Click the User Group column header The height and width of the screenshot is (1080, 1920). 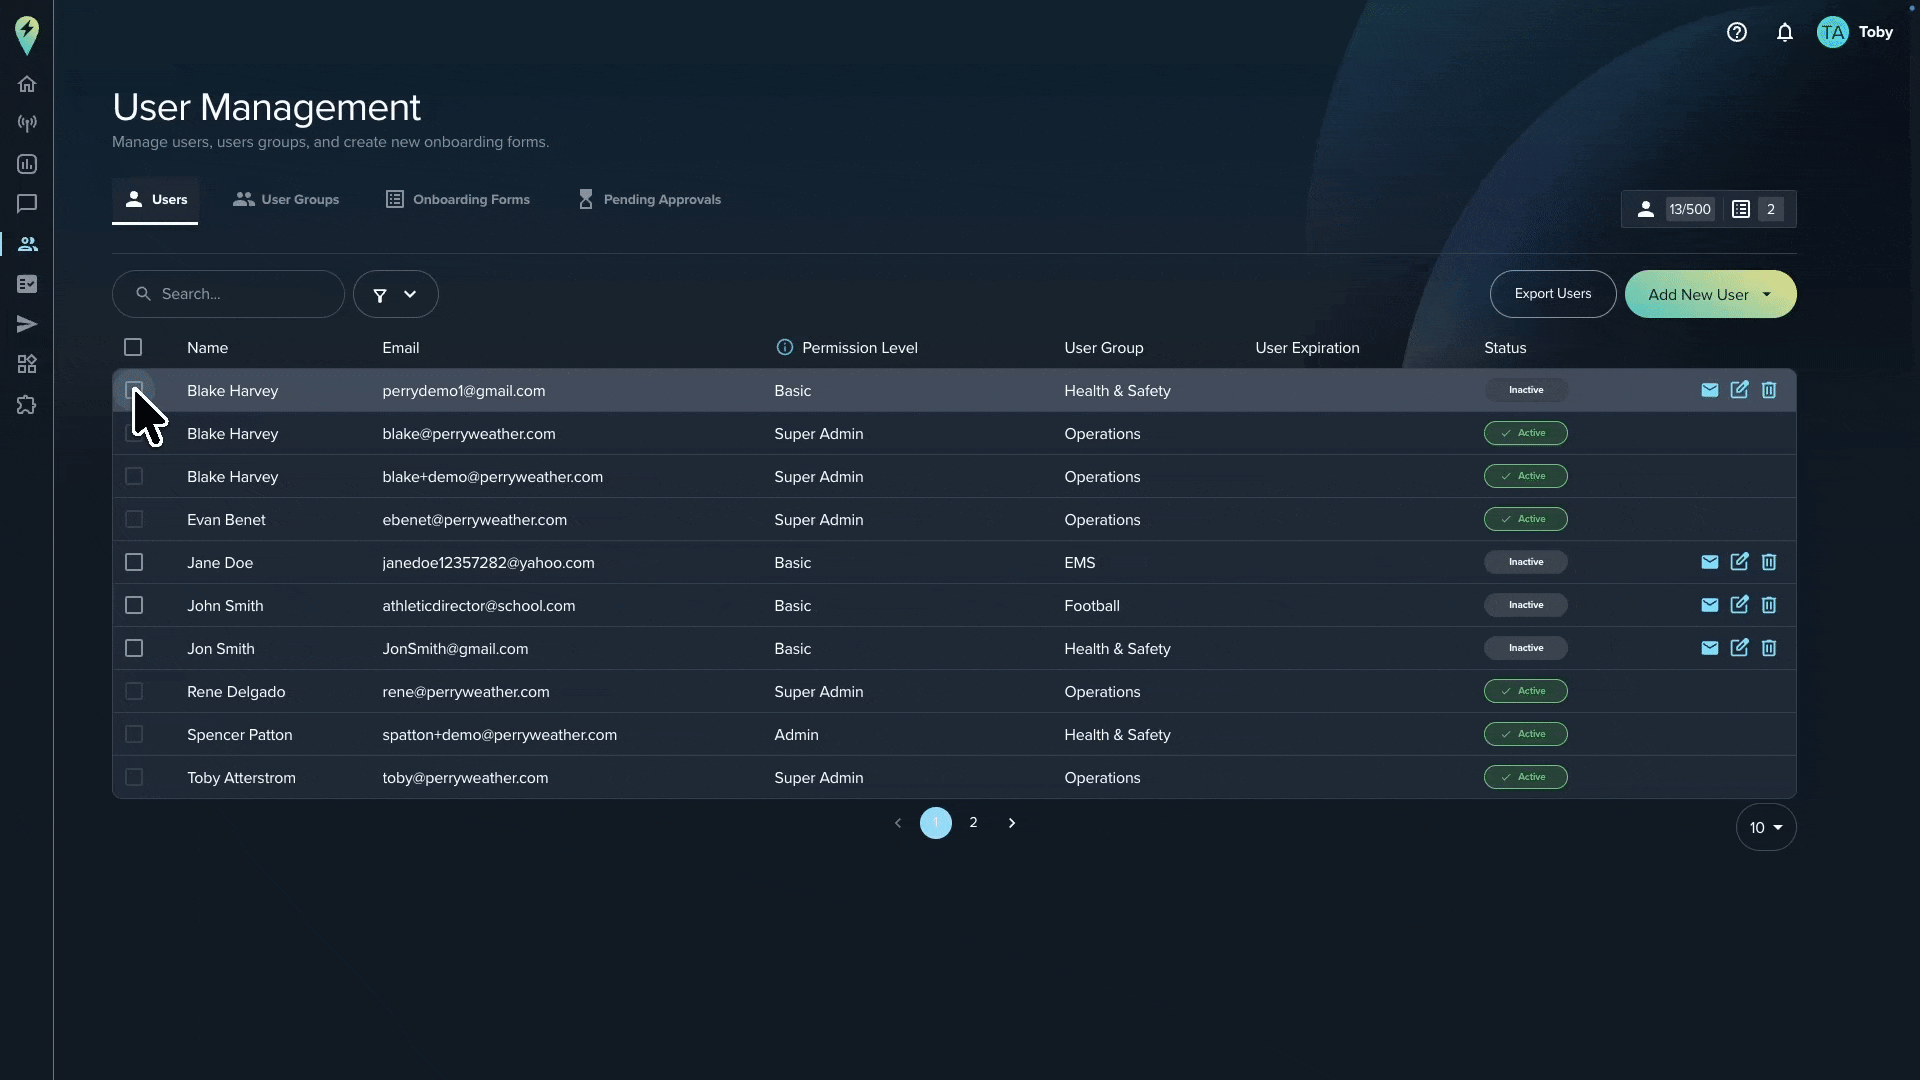click(x=1104, y=348)
